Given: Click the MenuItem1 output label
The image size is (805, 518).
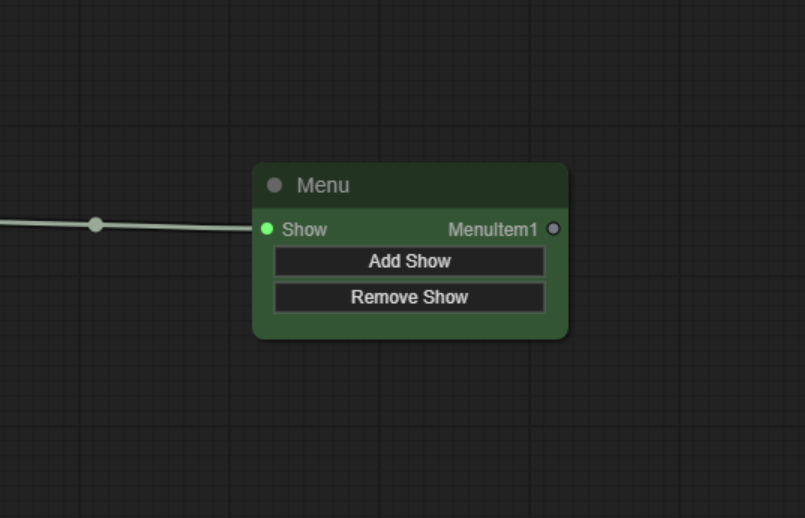Looking at the screenshot, I should coord(492,229).
